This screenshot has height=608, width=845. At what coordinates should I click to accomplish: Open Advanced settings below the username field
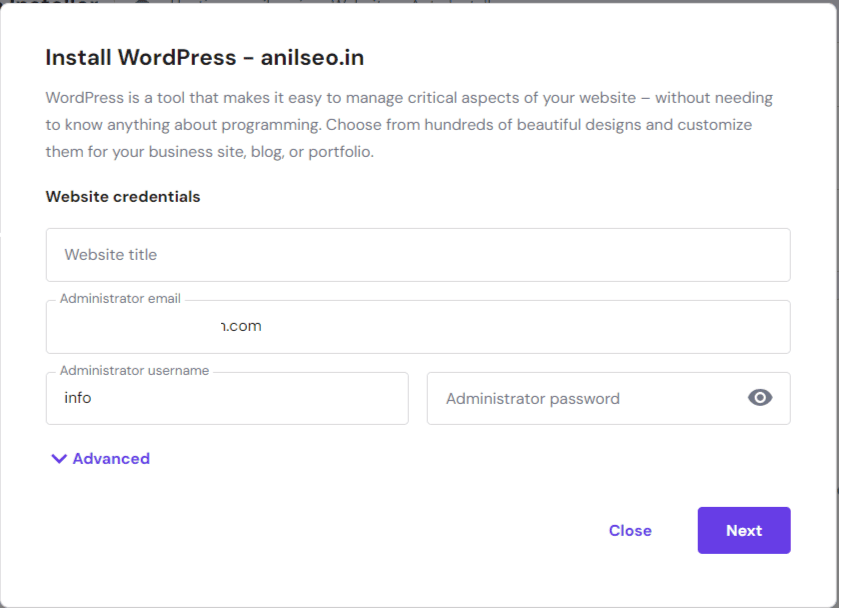click(100, 458)
